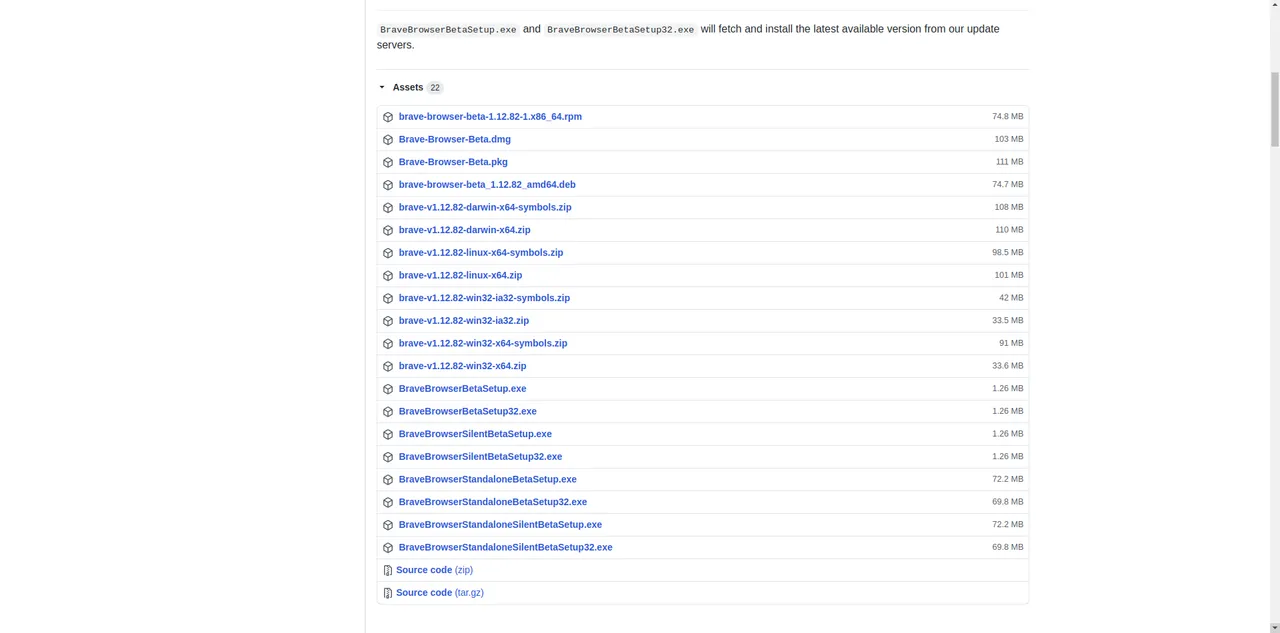Click the 98.5 MB size for linux symbols
Viewport: 1280px width, 633px height.
(x=1008, y=253)
